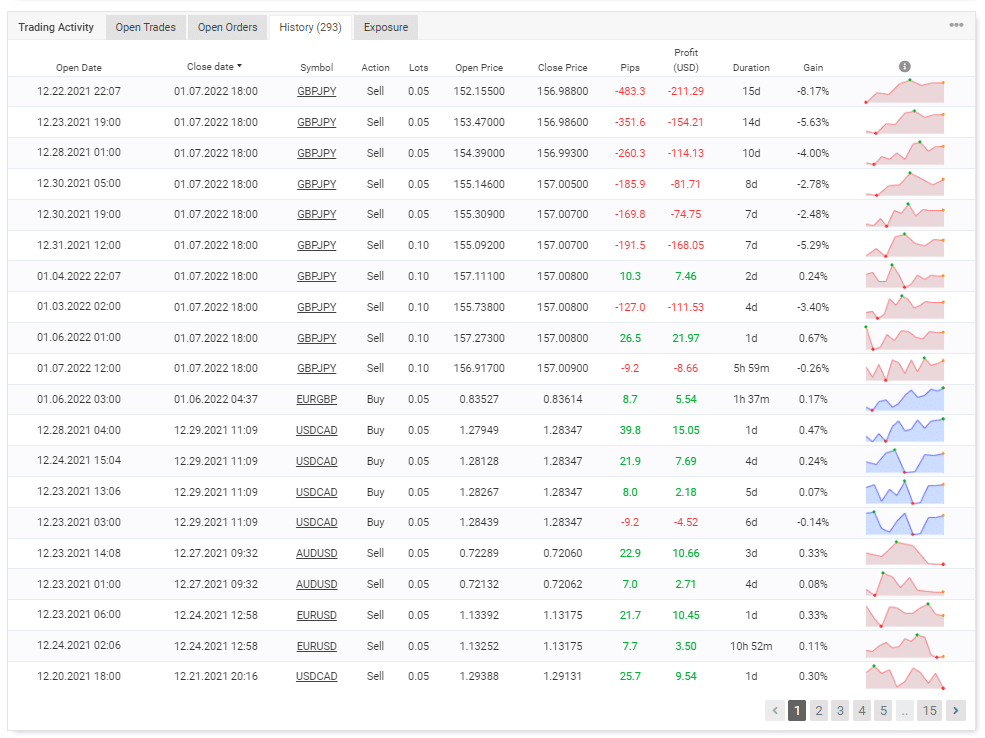985x738 pixels.
Task: Open the Exposure tab
Action: tap(386, 27)
